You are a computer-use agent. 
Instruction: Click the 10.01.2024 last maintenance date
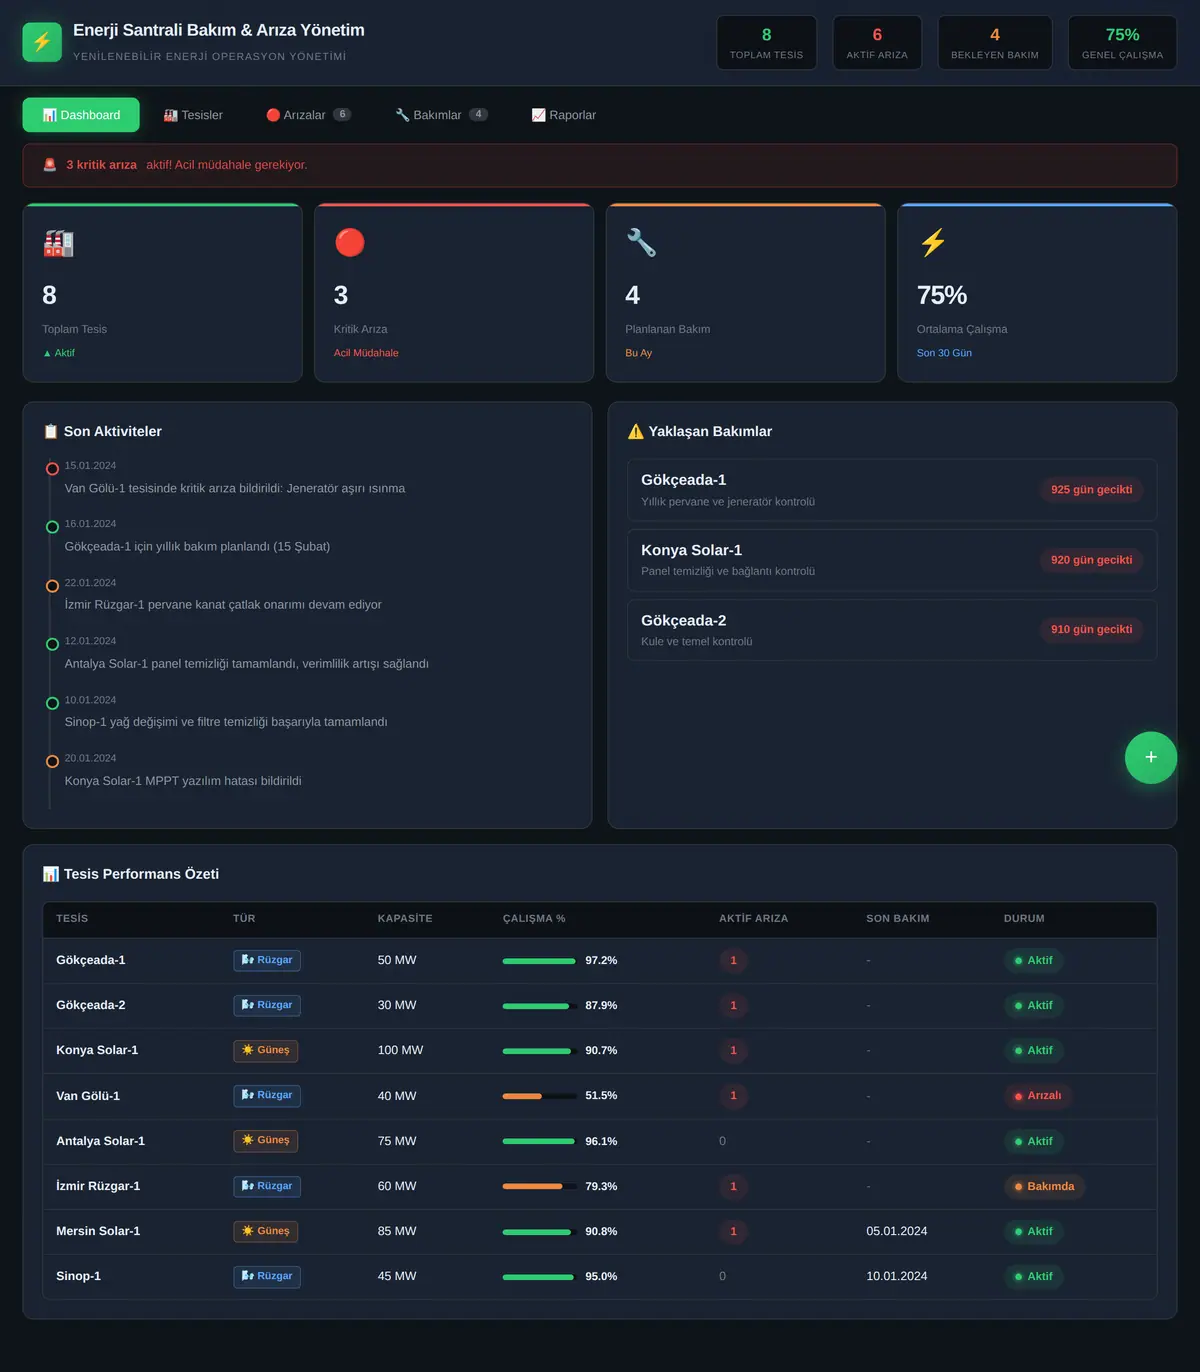coord(897,1276)
